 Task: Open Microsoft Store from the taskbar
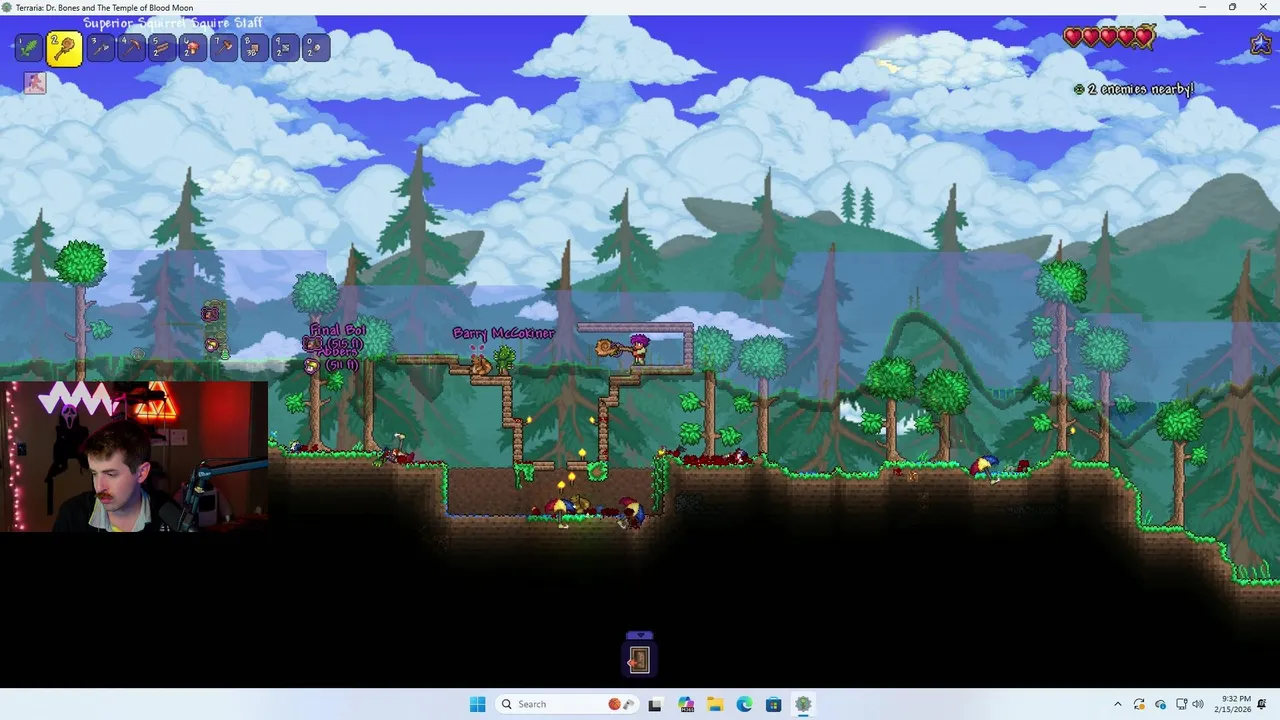tap(774, 704)
